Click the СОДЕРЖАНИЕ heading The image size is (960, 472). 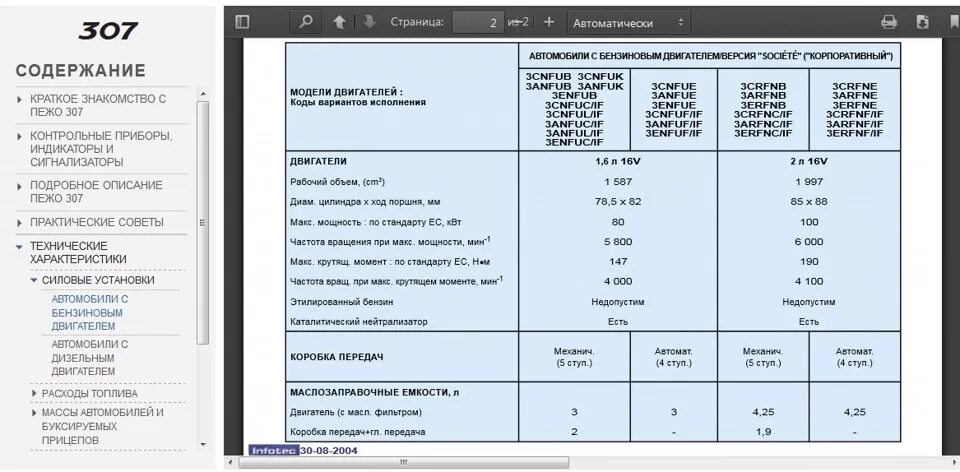tap(81, 71)
